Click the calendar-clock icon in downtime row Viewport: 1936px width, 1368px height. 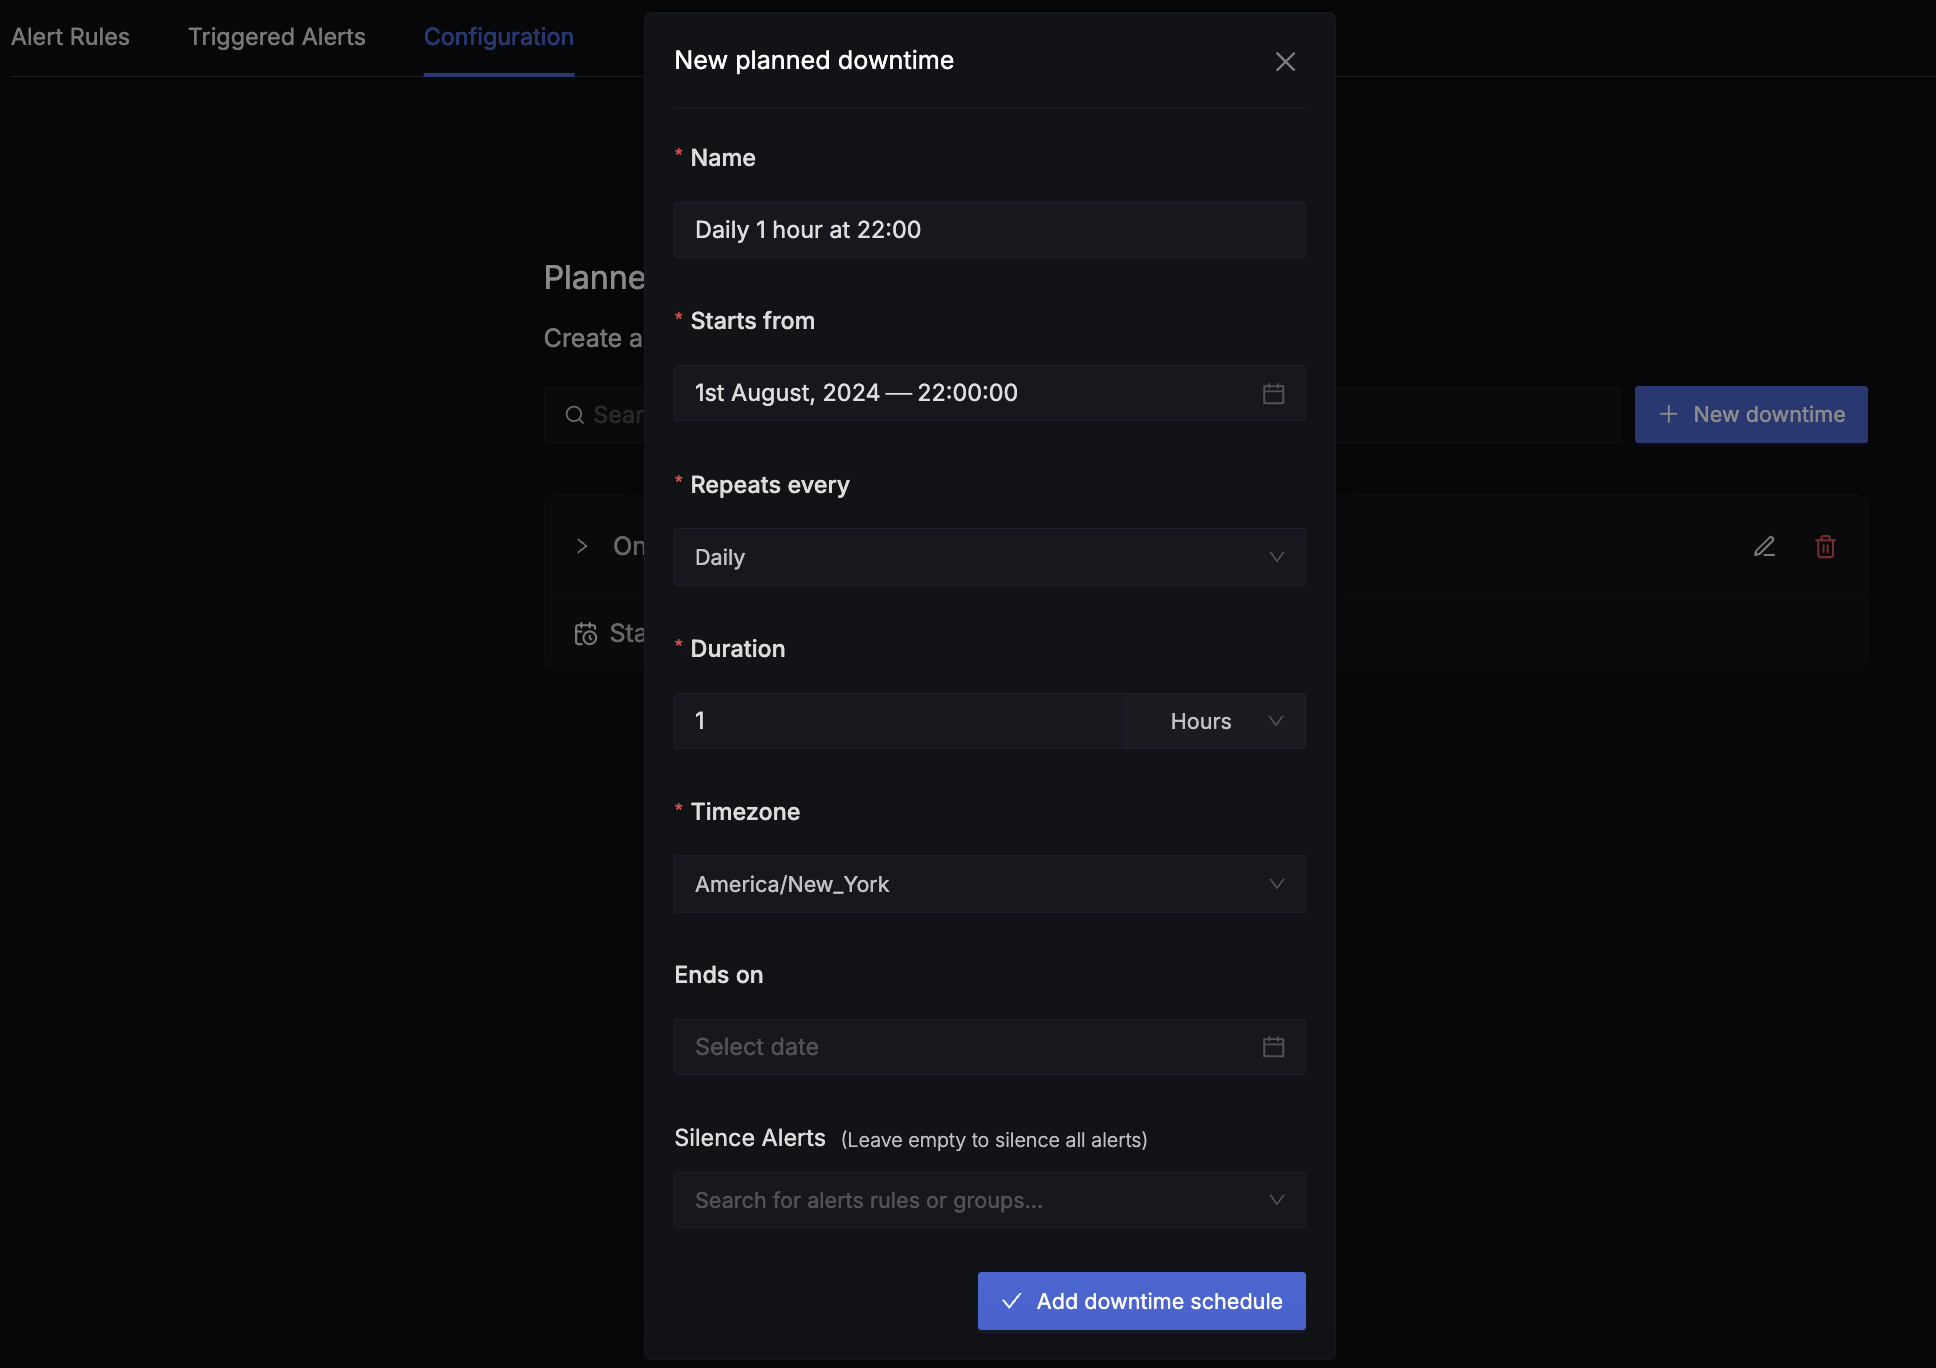[x=586, y=634]
